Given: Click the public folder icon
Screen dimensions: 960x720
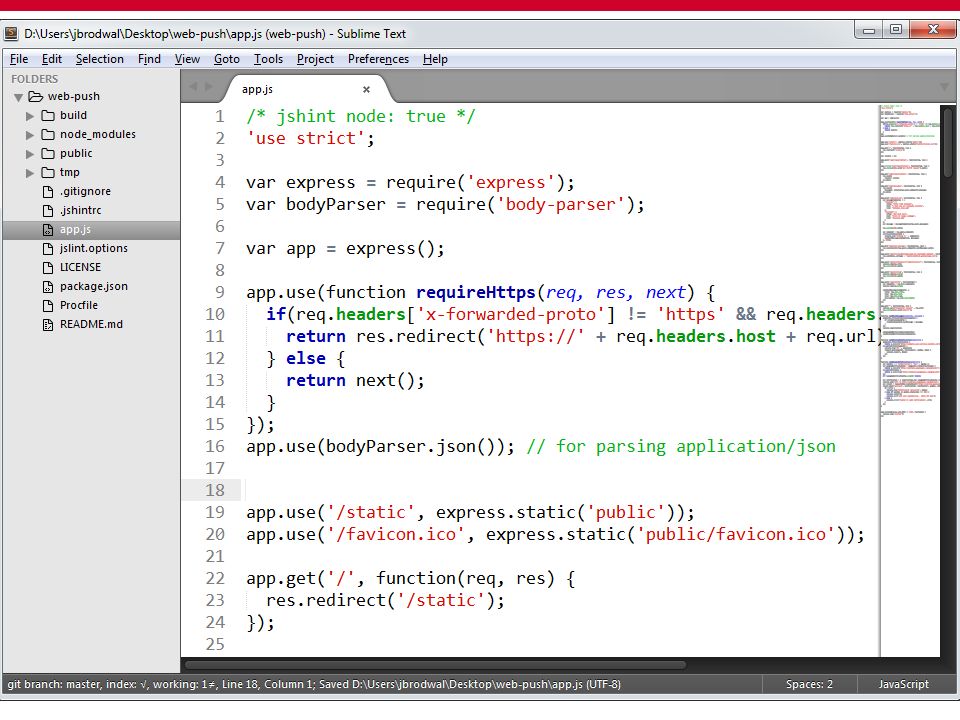Looking at the screenshot, I should click(x=48, y=153).
